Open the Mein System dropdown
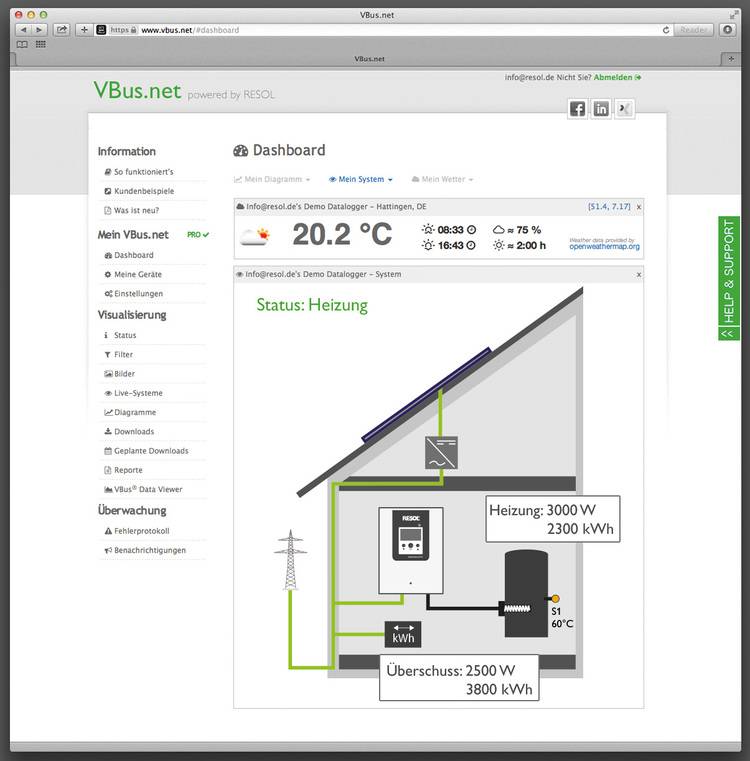The image size is (750, 761). (x=361, y=180)
